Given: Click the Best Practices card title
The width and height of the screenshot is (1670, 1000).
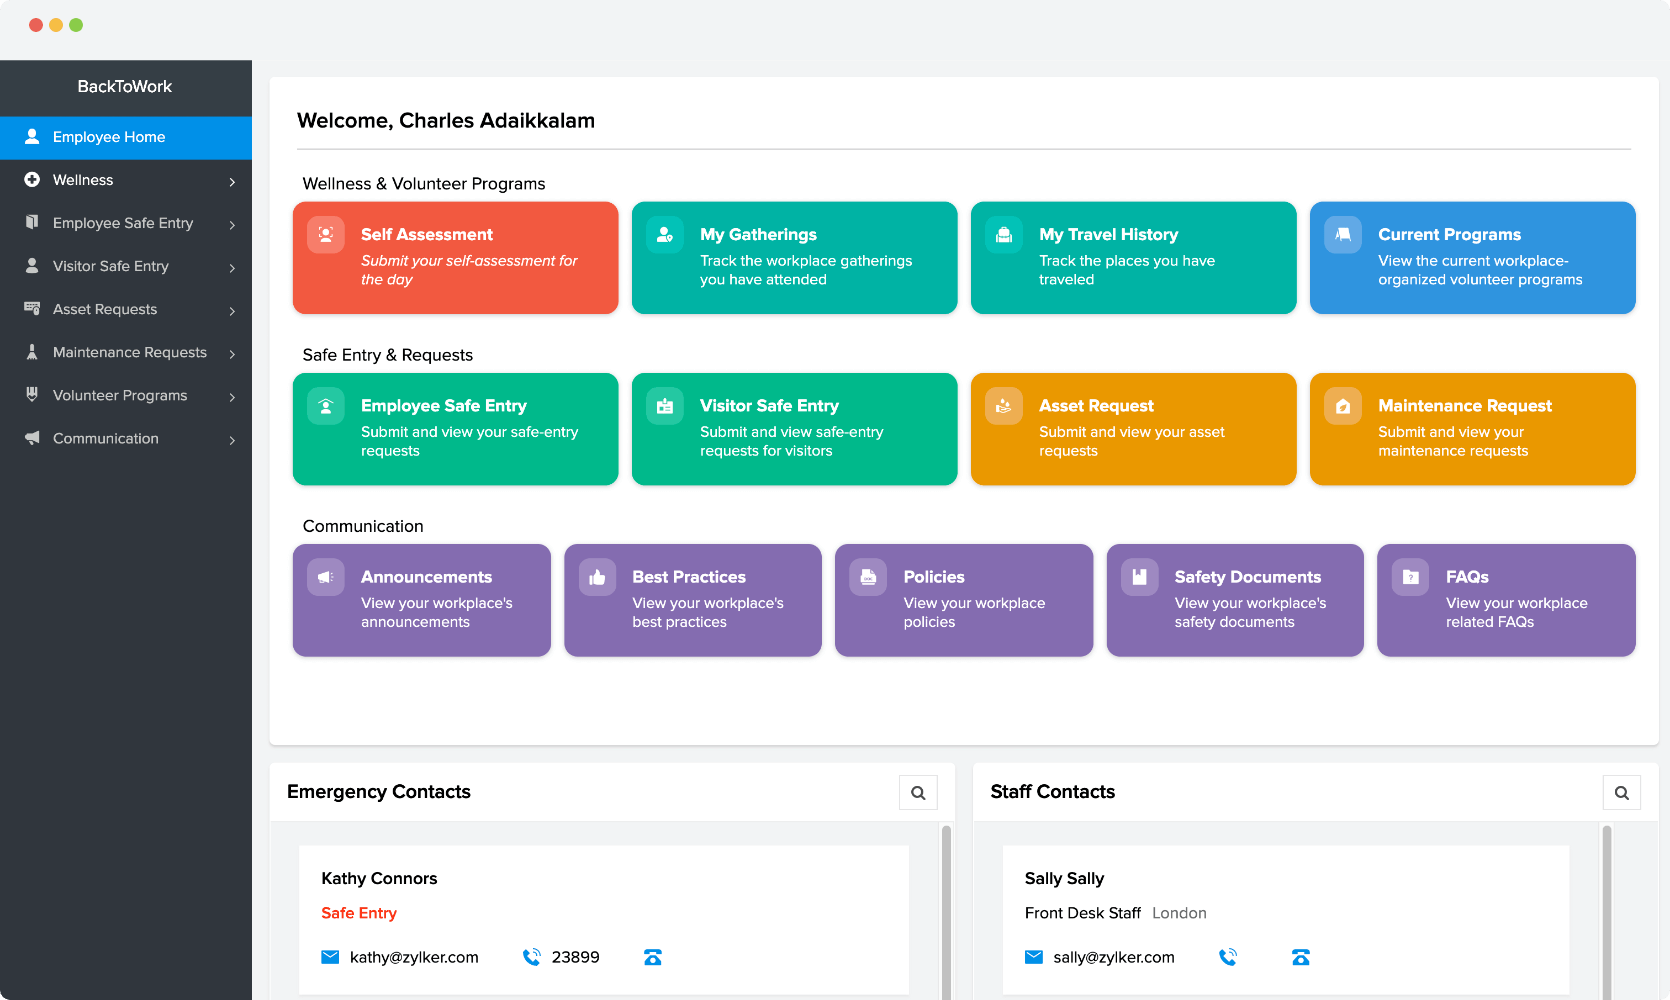Looking at the screenshot, I should (x=689, y=576).
